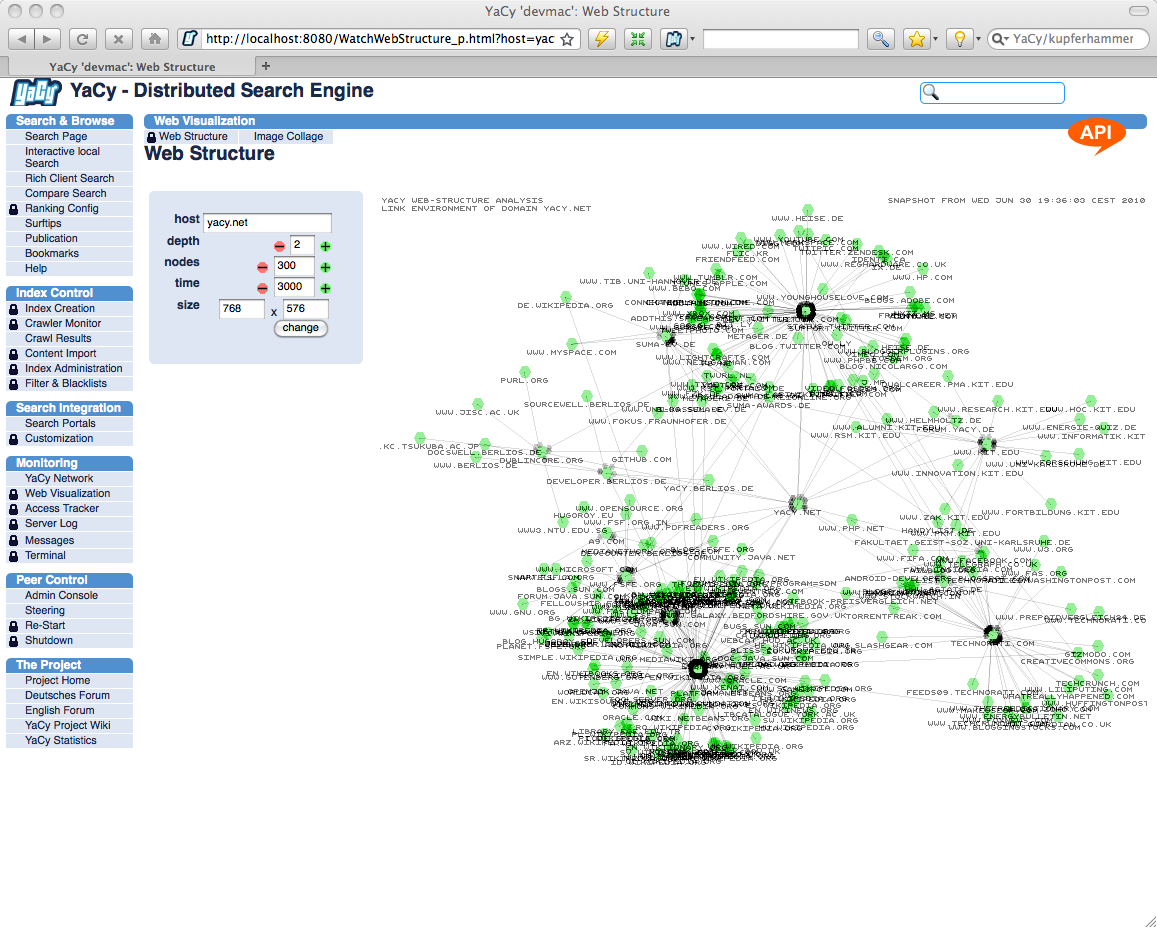Increase time with the green plus

[x=326, y=289]
